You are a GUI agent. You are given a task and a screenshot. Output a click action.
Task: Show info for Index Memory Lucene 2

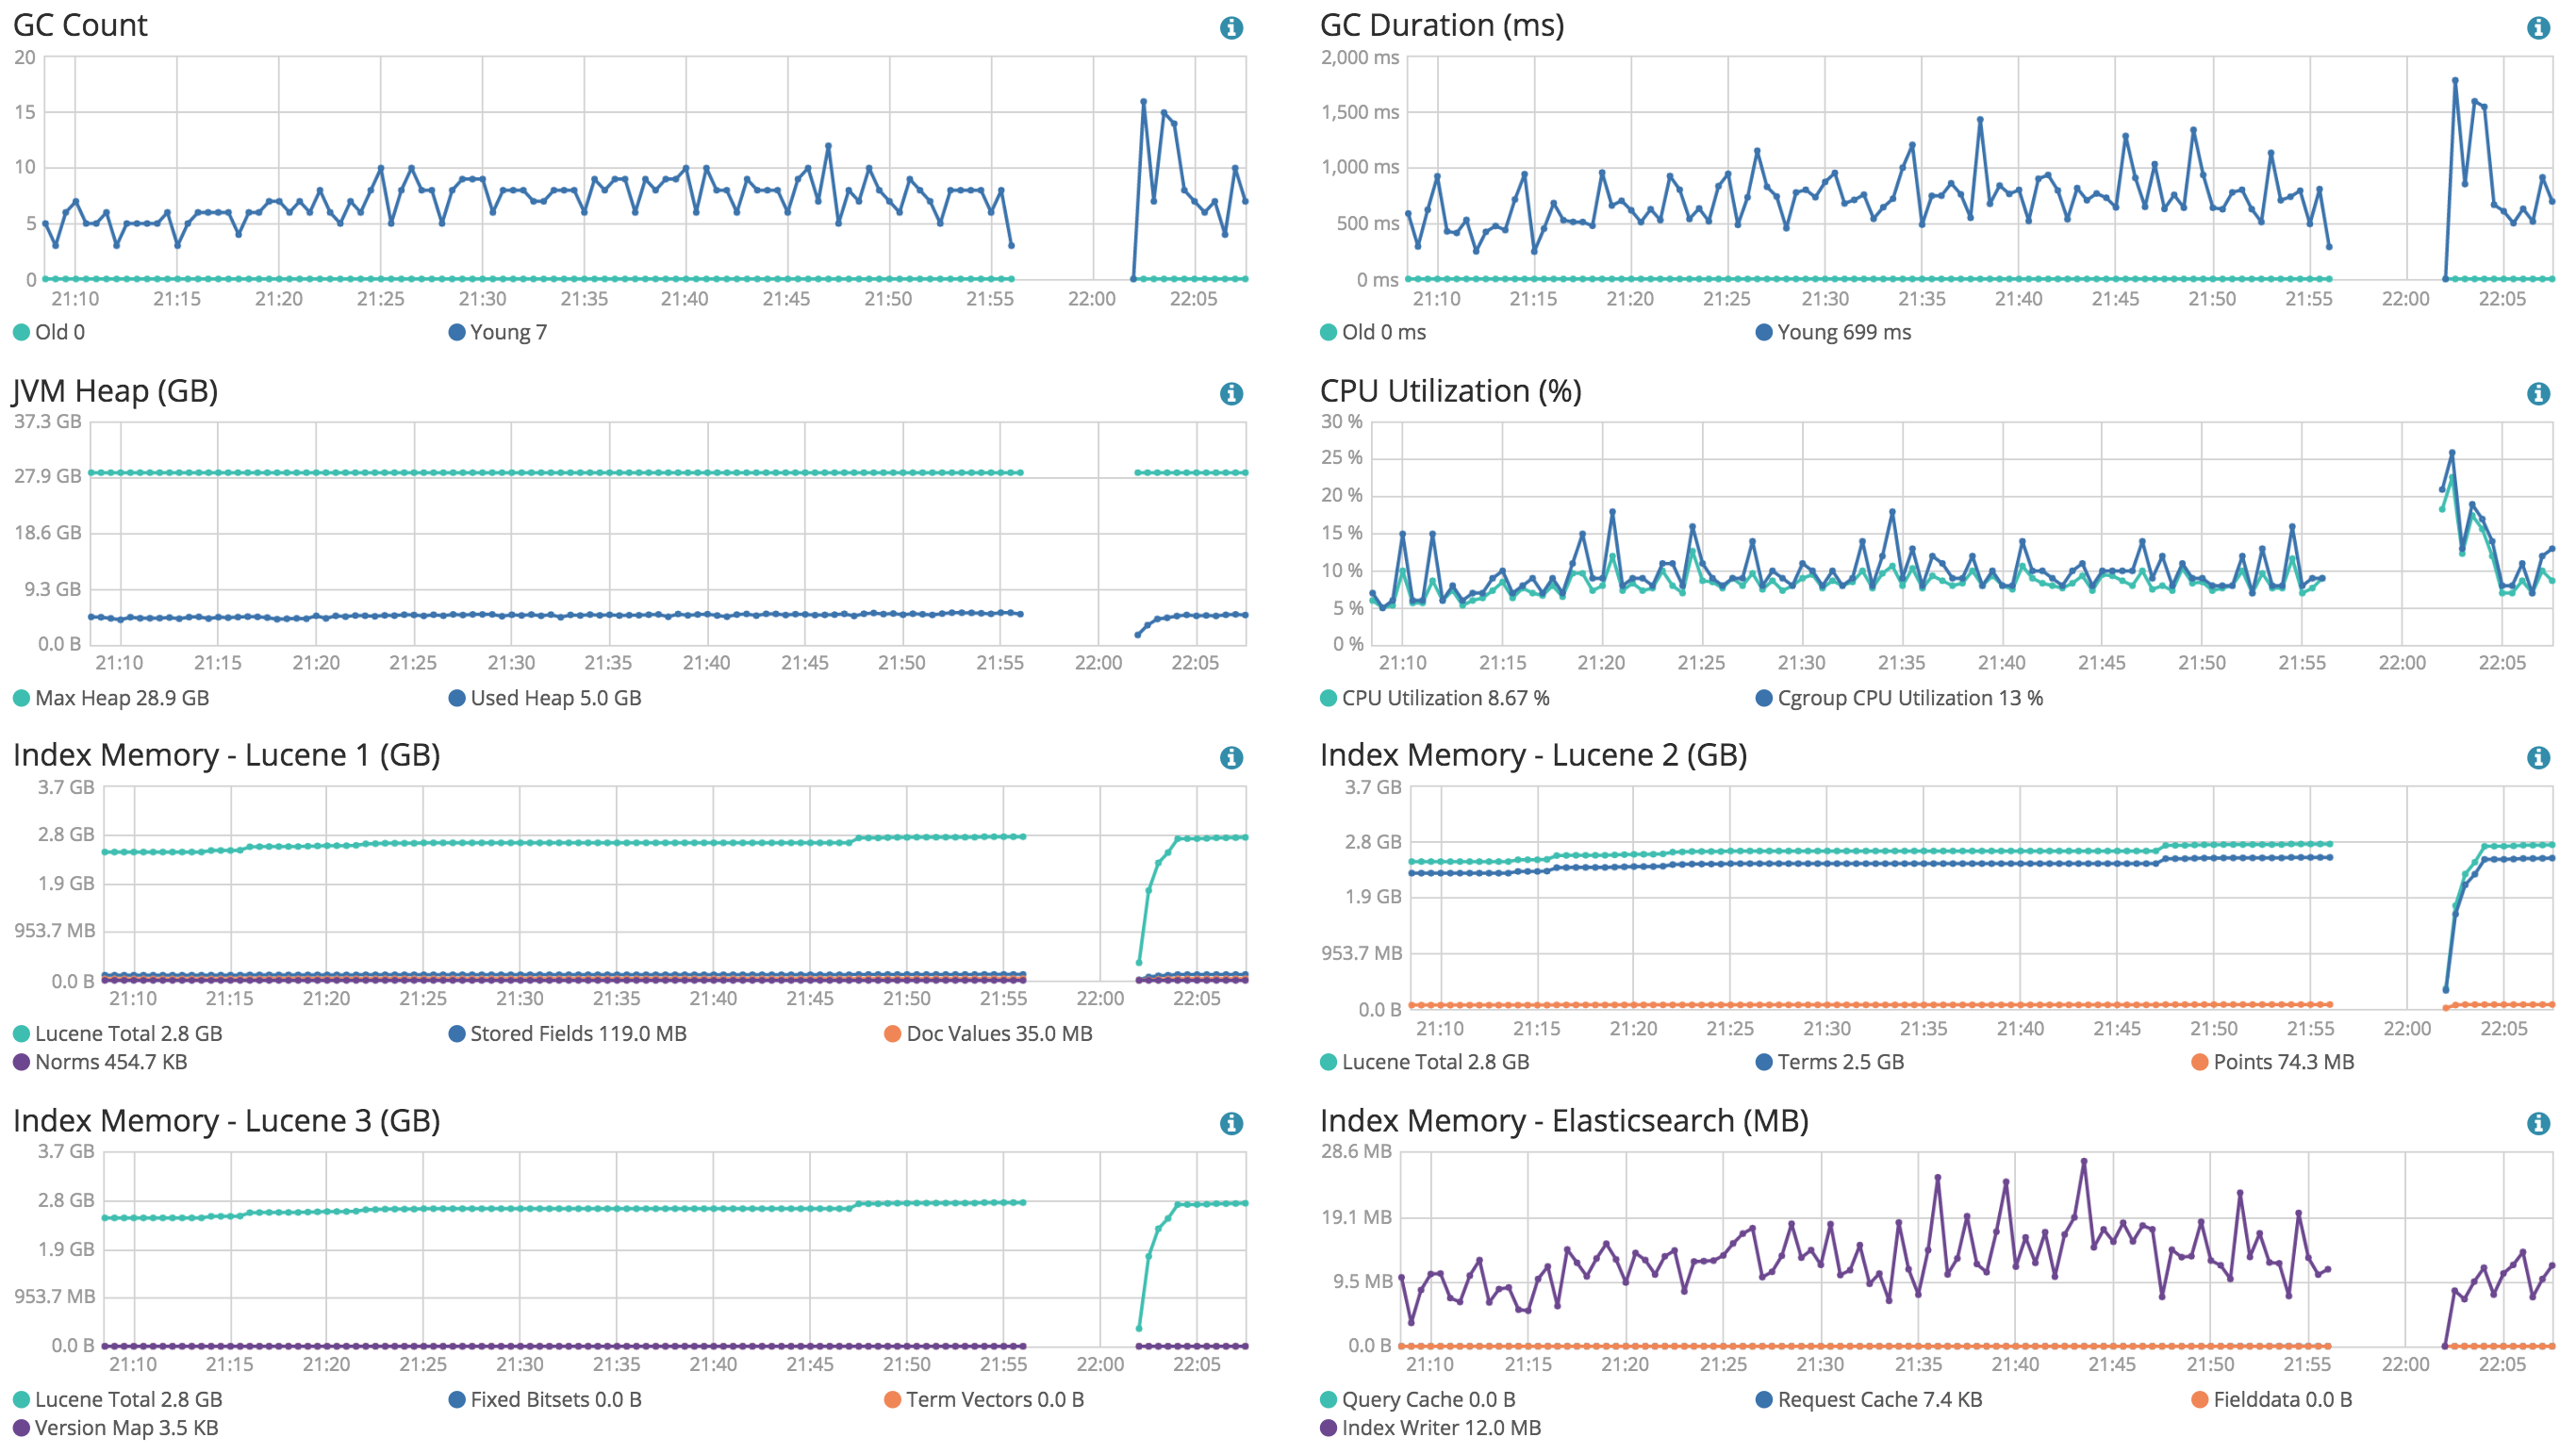click(2538, 758)
